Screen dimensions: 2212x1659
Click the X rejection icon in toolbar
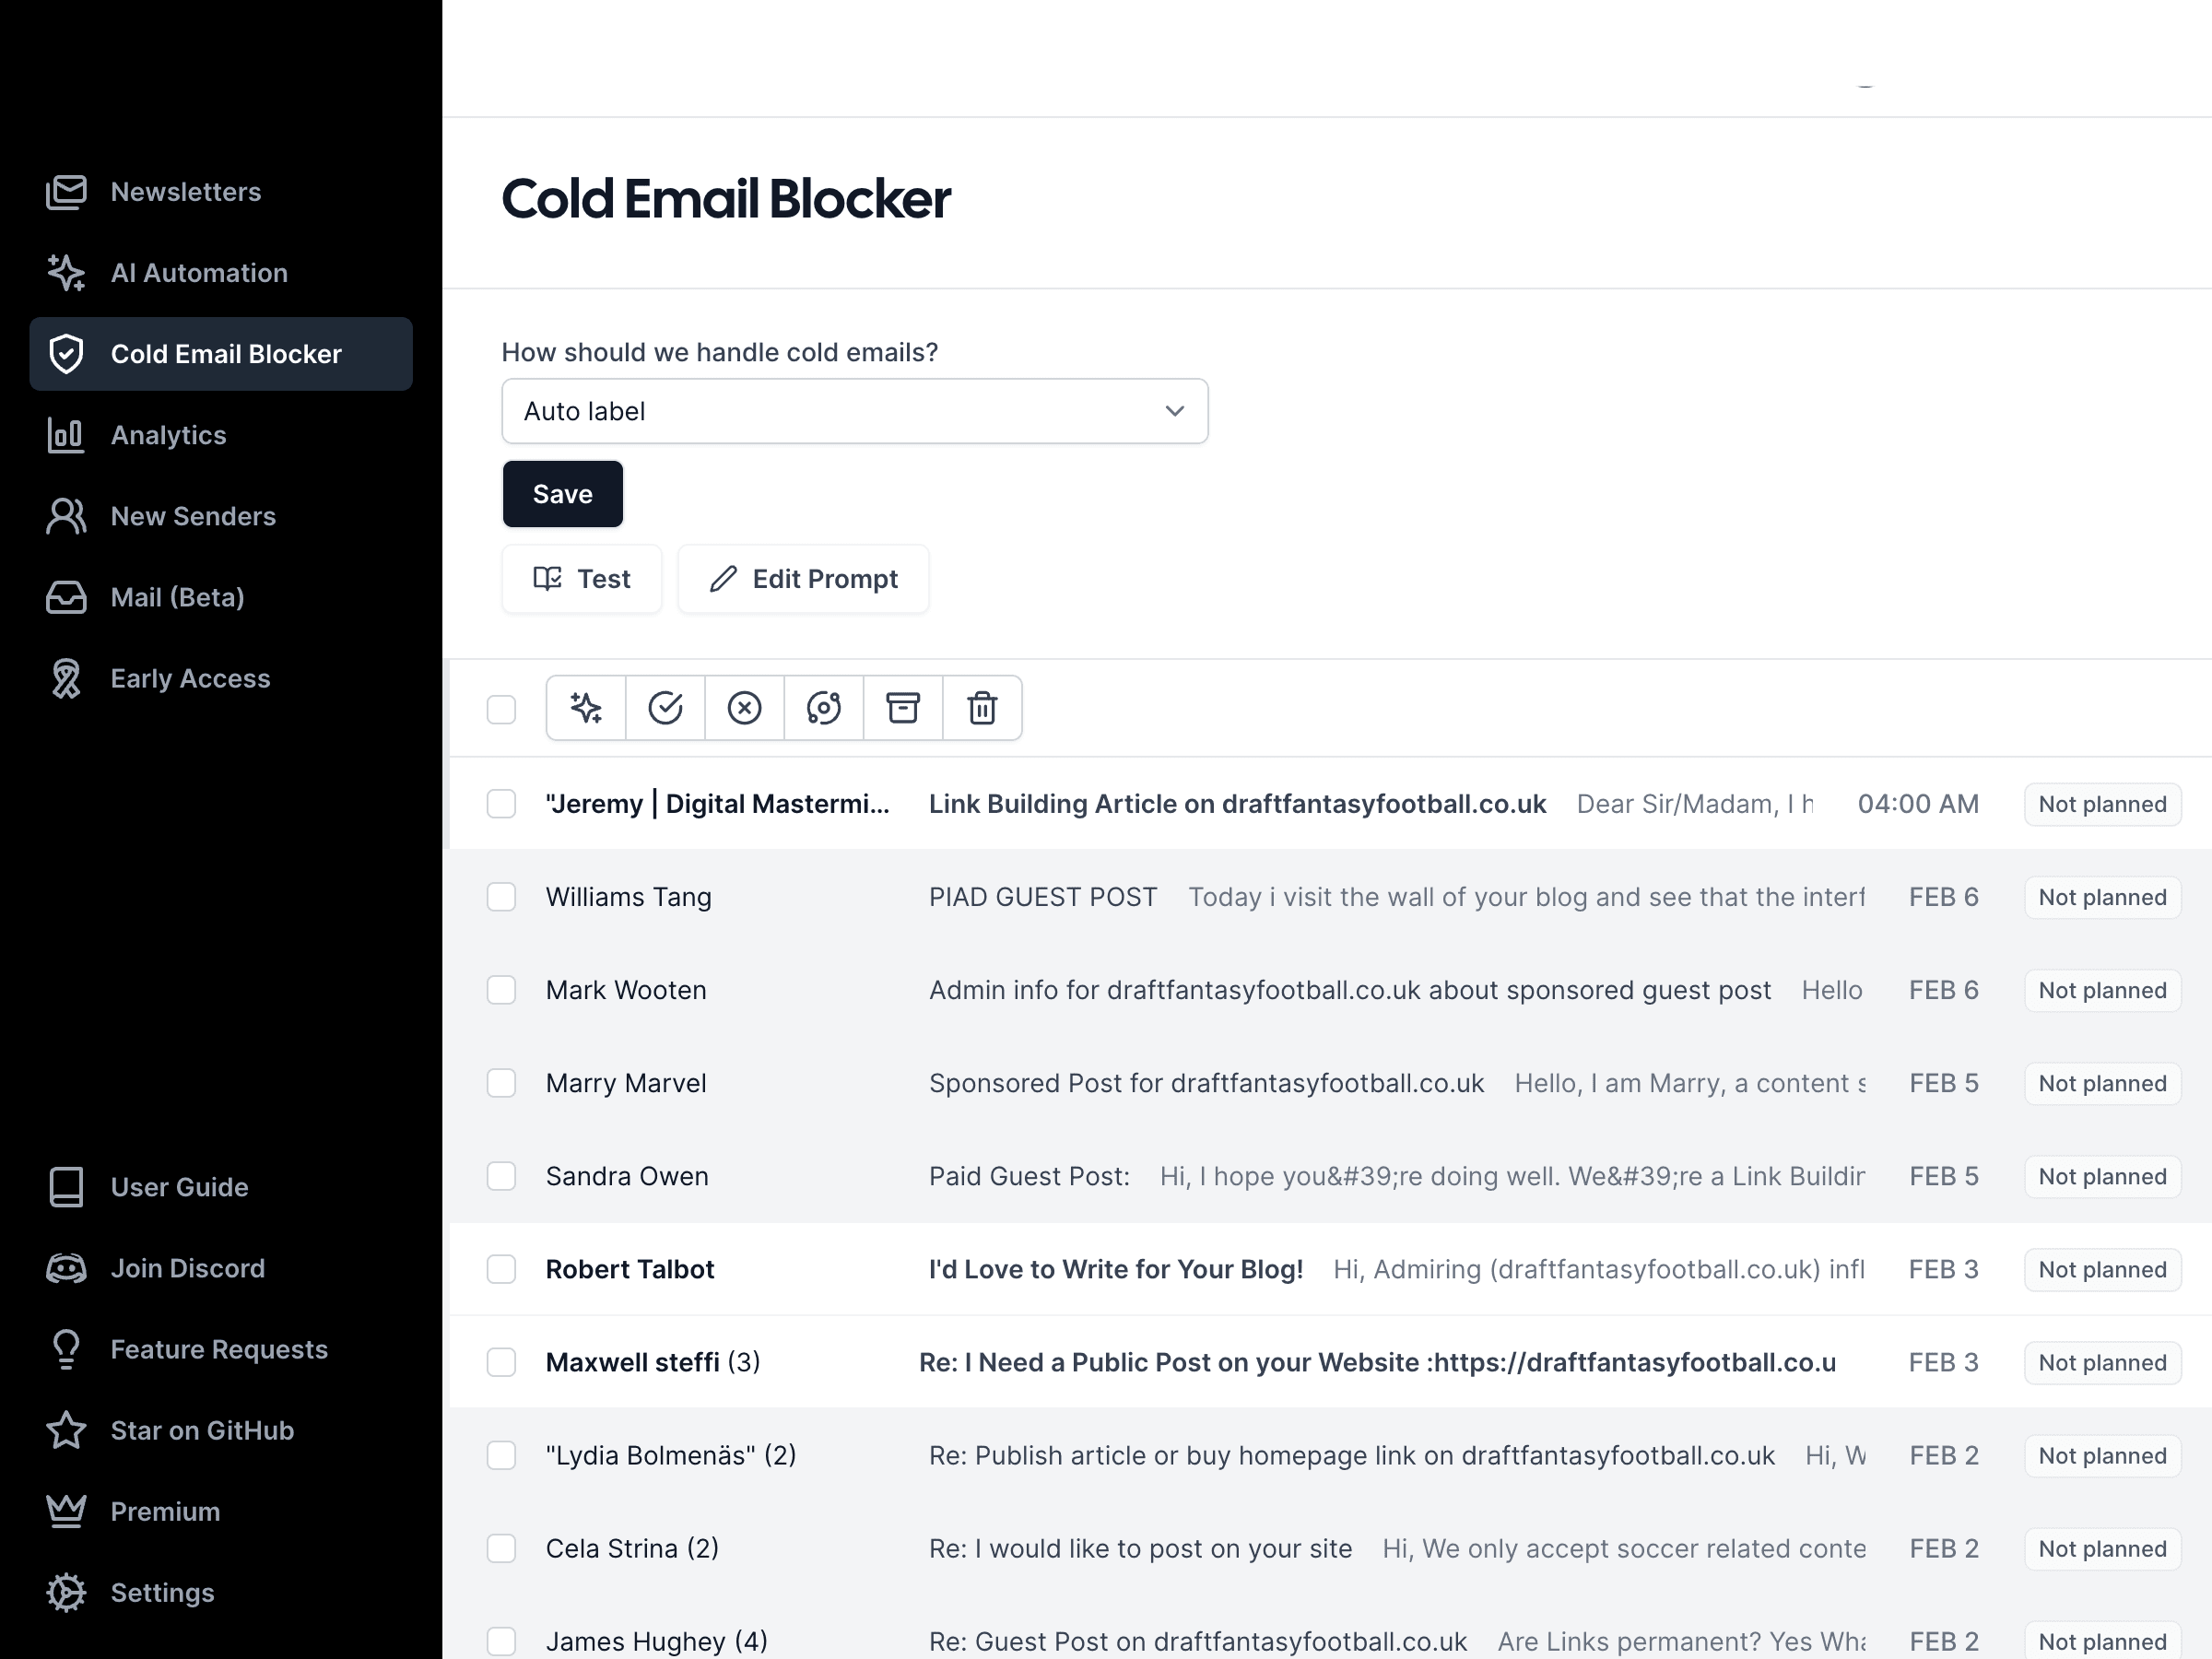[744, 706]
